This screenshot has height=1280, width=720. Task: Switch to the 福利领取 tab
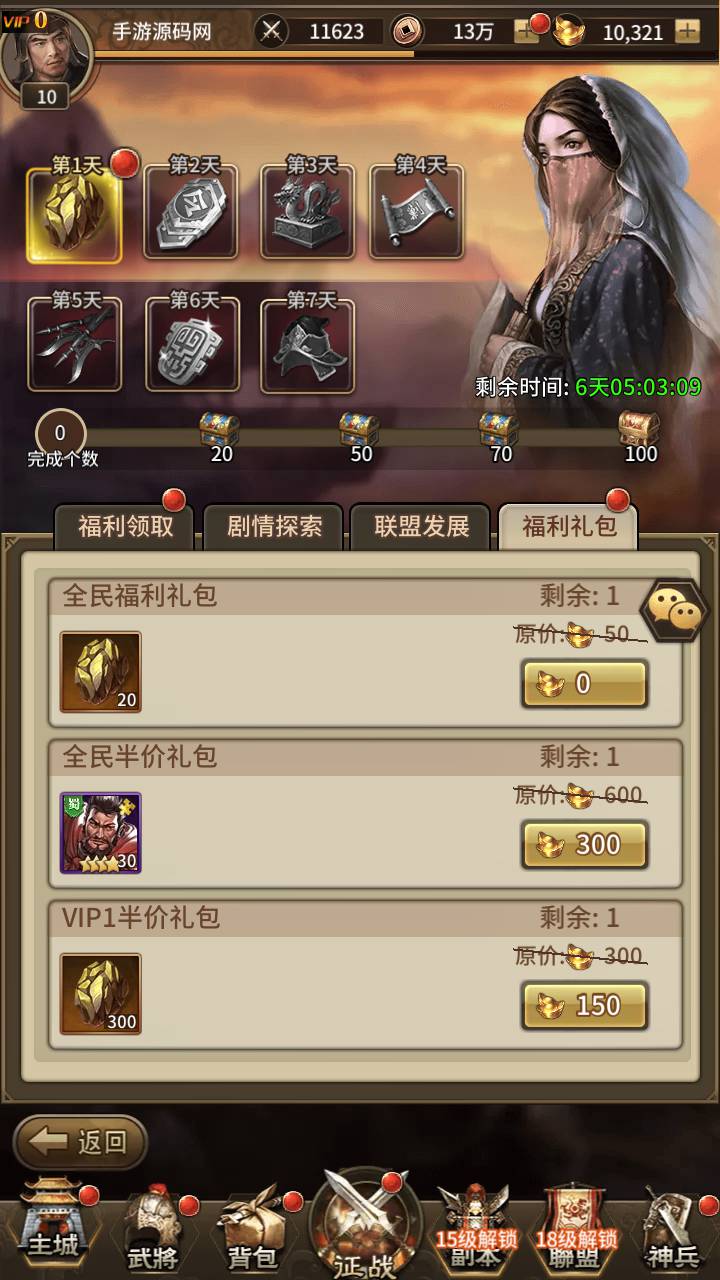(126, 527)
